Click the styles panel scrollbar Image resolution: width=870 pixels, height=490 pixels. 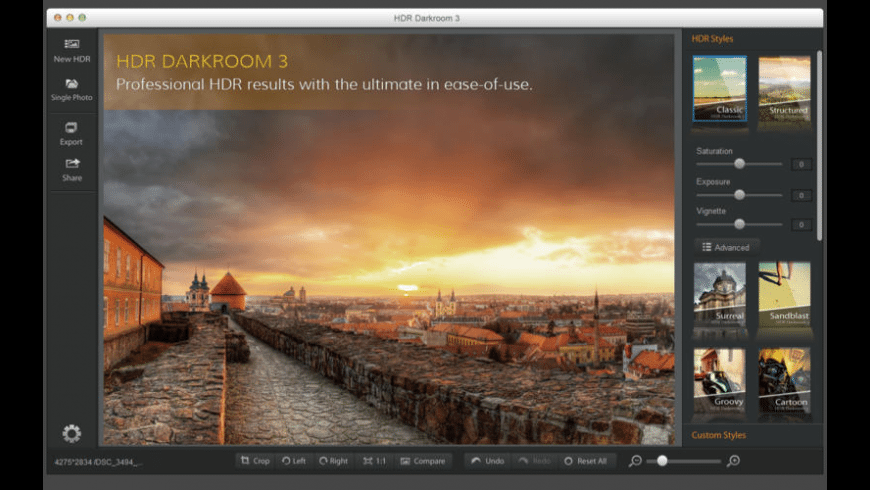point(819,145)
